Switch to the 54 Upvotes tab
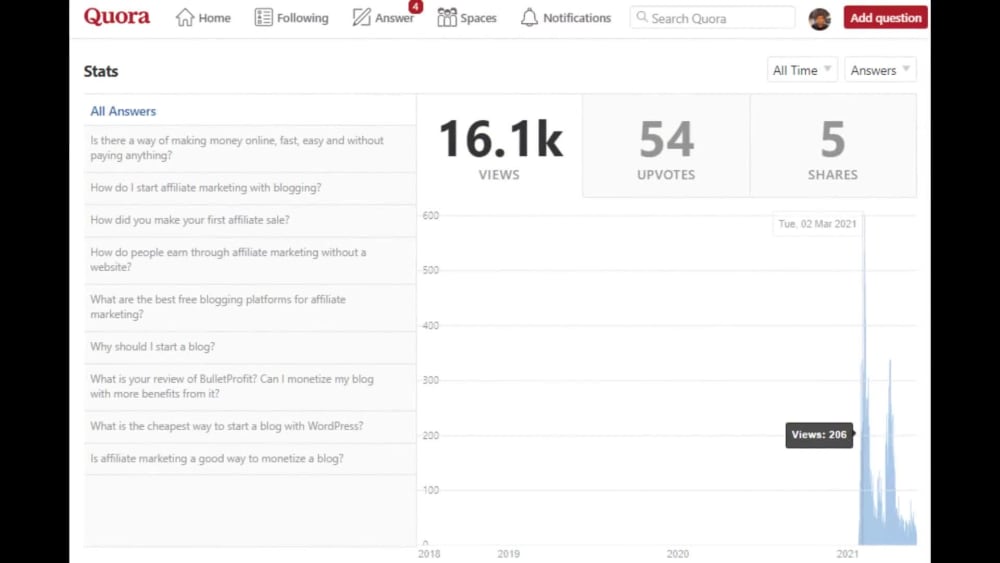Image resolution: width=1000 pixels, height=563 pixels. 666,146
